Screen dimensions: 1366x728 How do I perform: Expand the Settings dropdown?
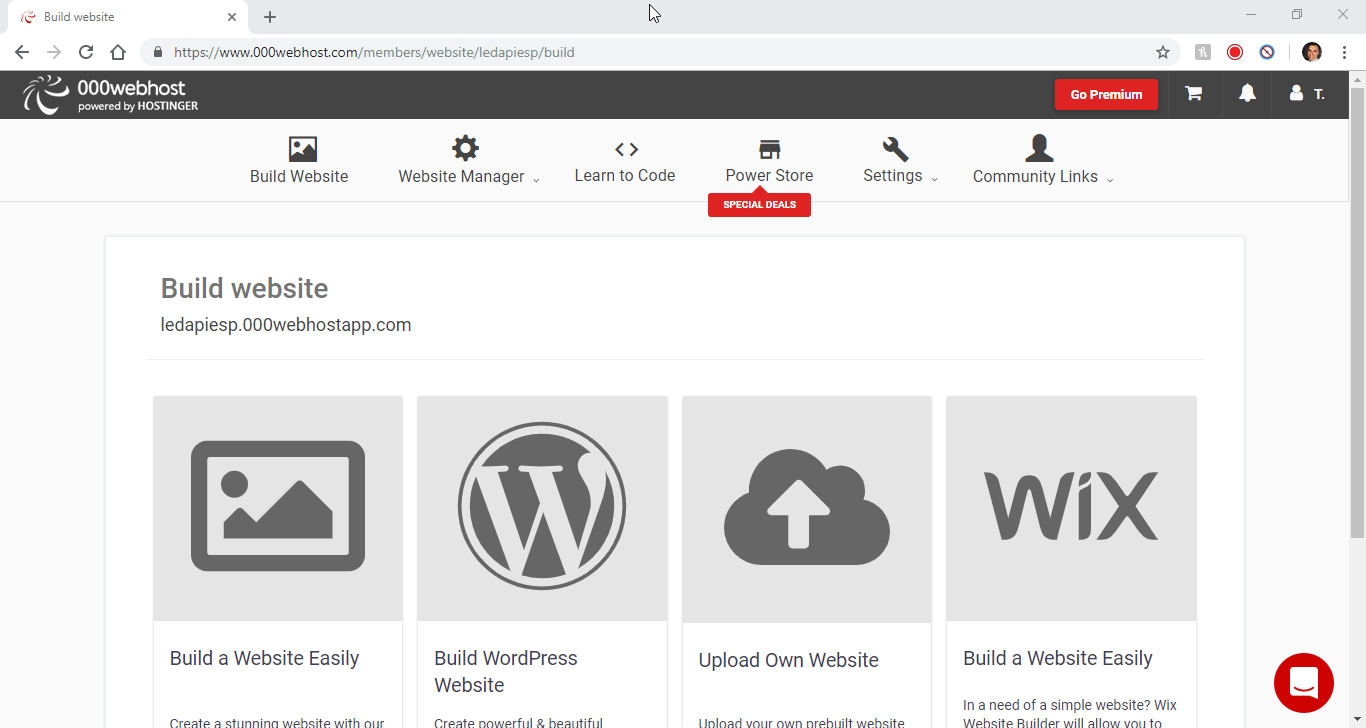[x=934, y=177]
